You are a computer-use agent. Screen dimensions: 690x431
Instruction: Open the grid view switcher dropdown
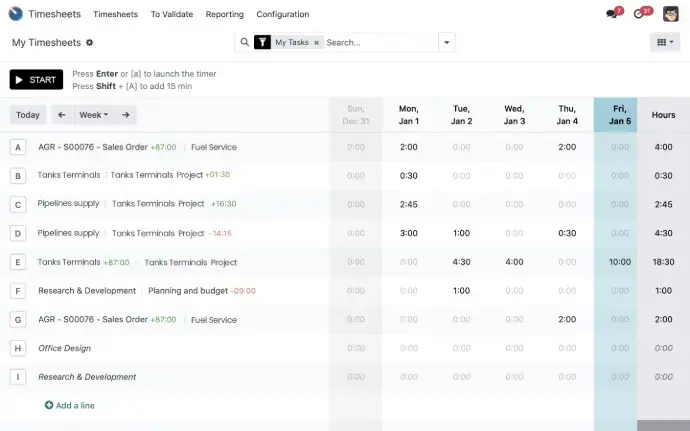coord(664,43)
